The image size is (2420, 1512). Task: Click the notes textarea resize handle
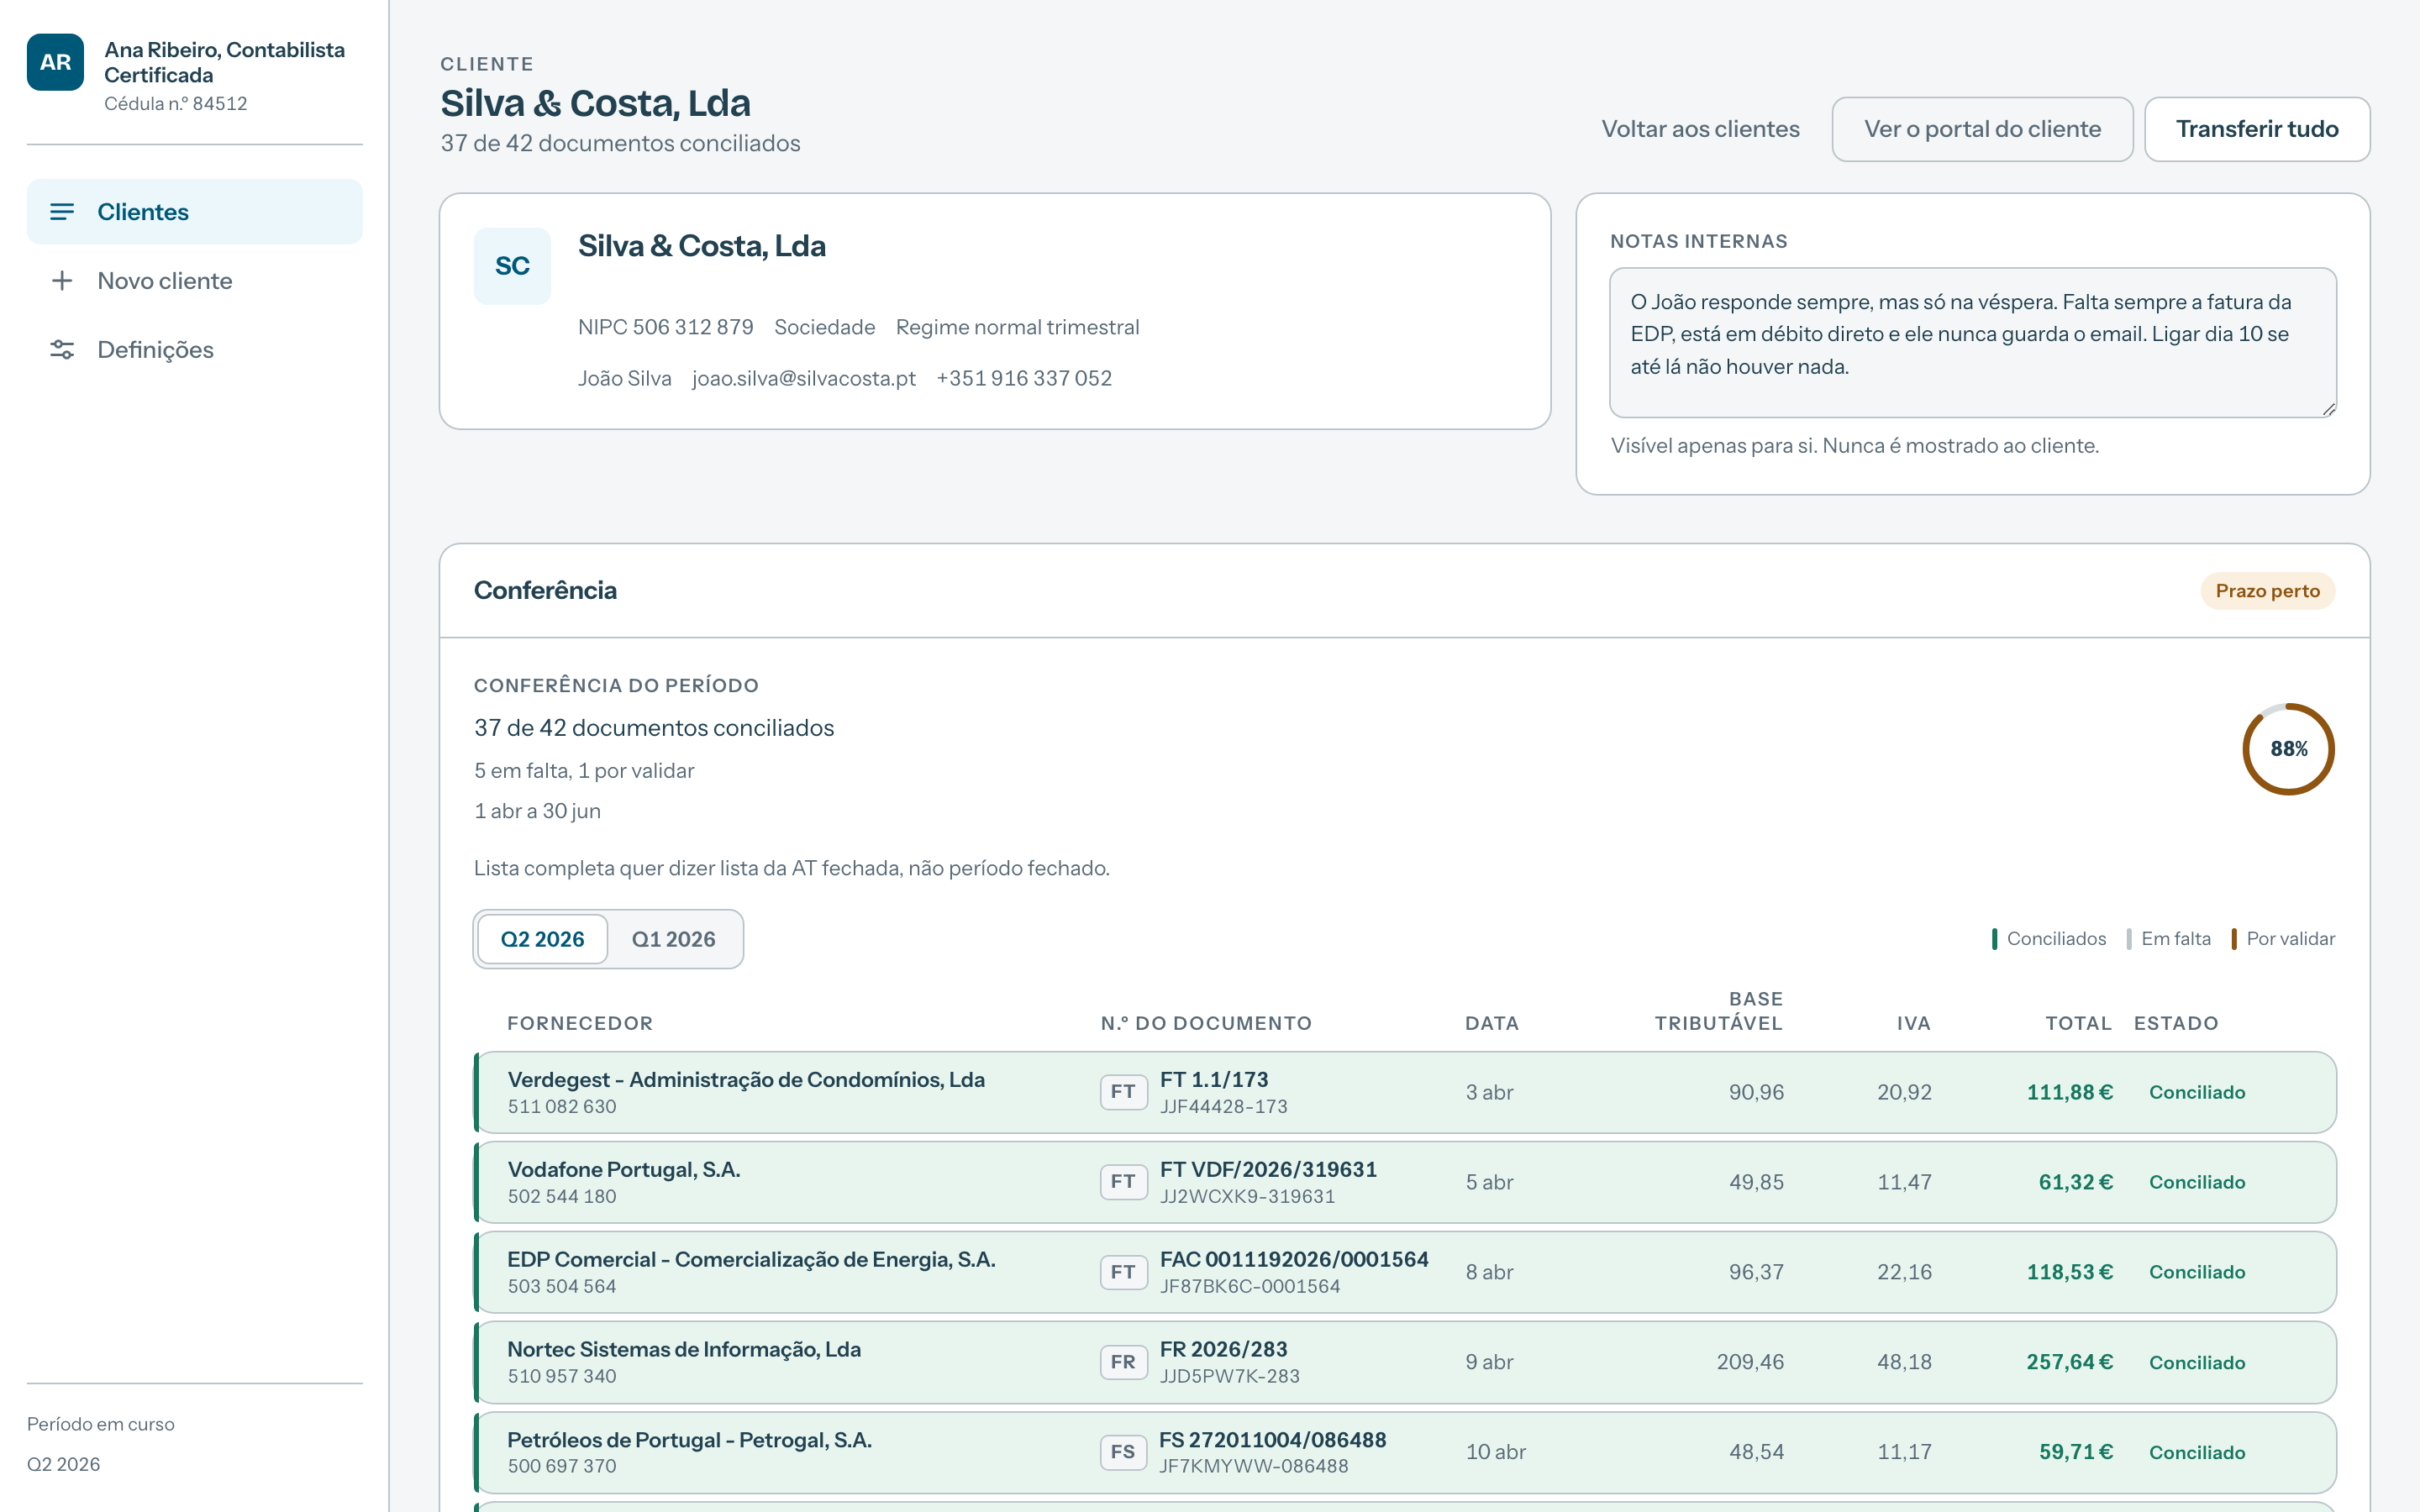[2329, 409]
